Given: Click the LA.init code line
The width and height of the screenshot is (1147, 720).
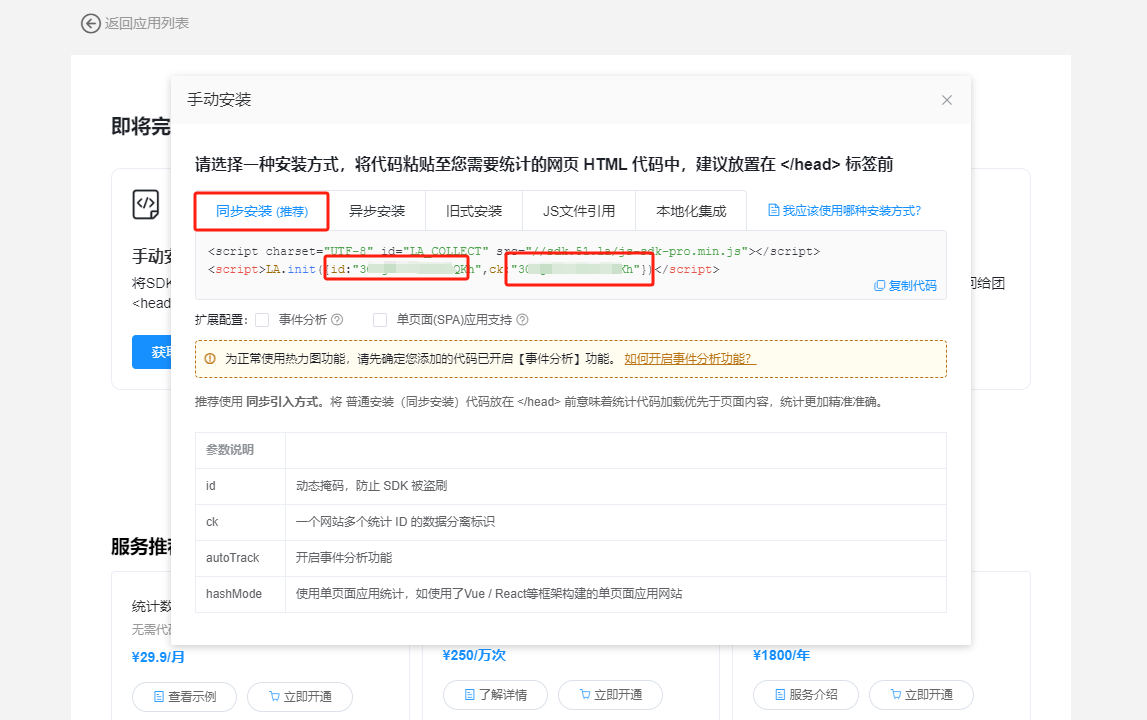Looking at the screenshot, I should (464, 269).
